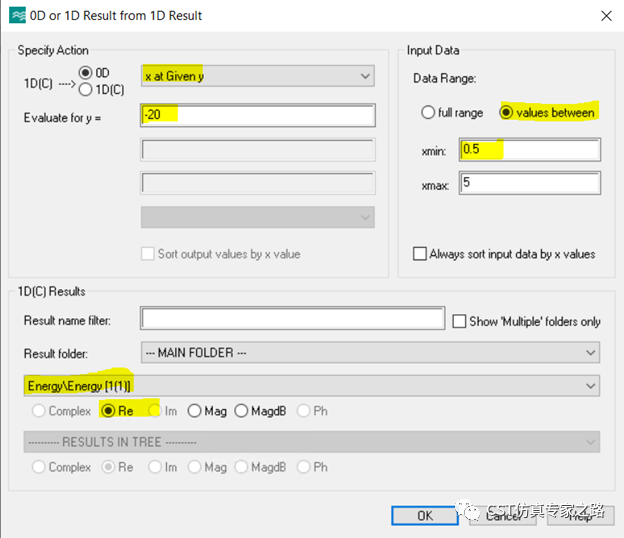Open the RESULTS IN TREE dropdown
Image resolution: width=624 pixels, height=538 pixels.
(x=312, y=442)
